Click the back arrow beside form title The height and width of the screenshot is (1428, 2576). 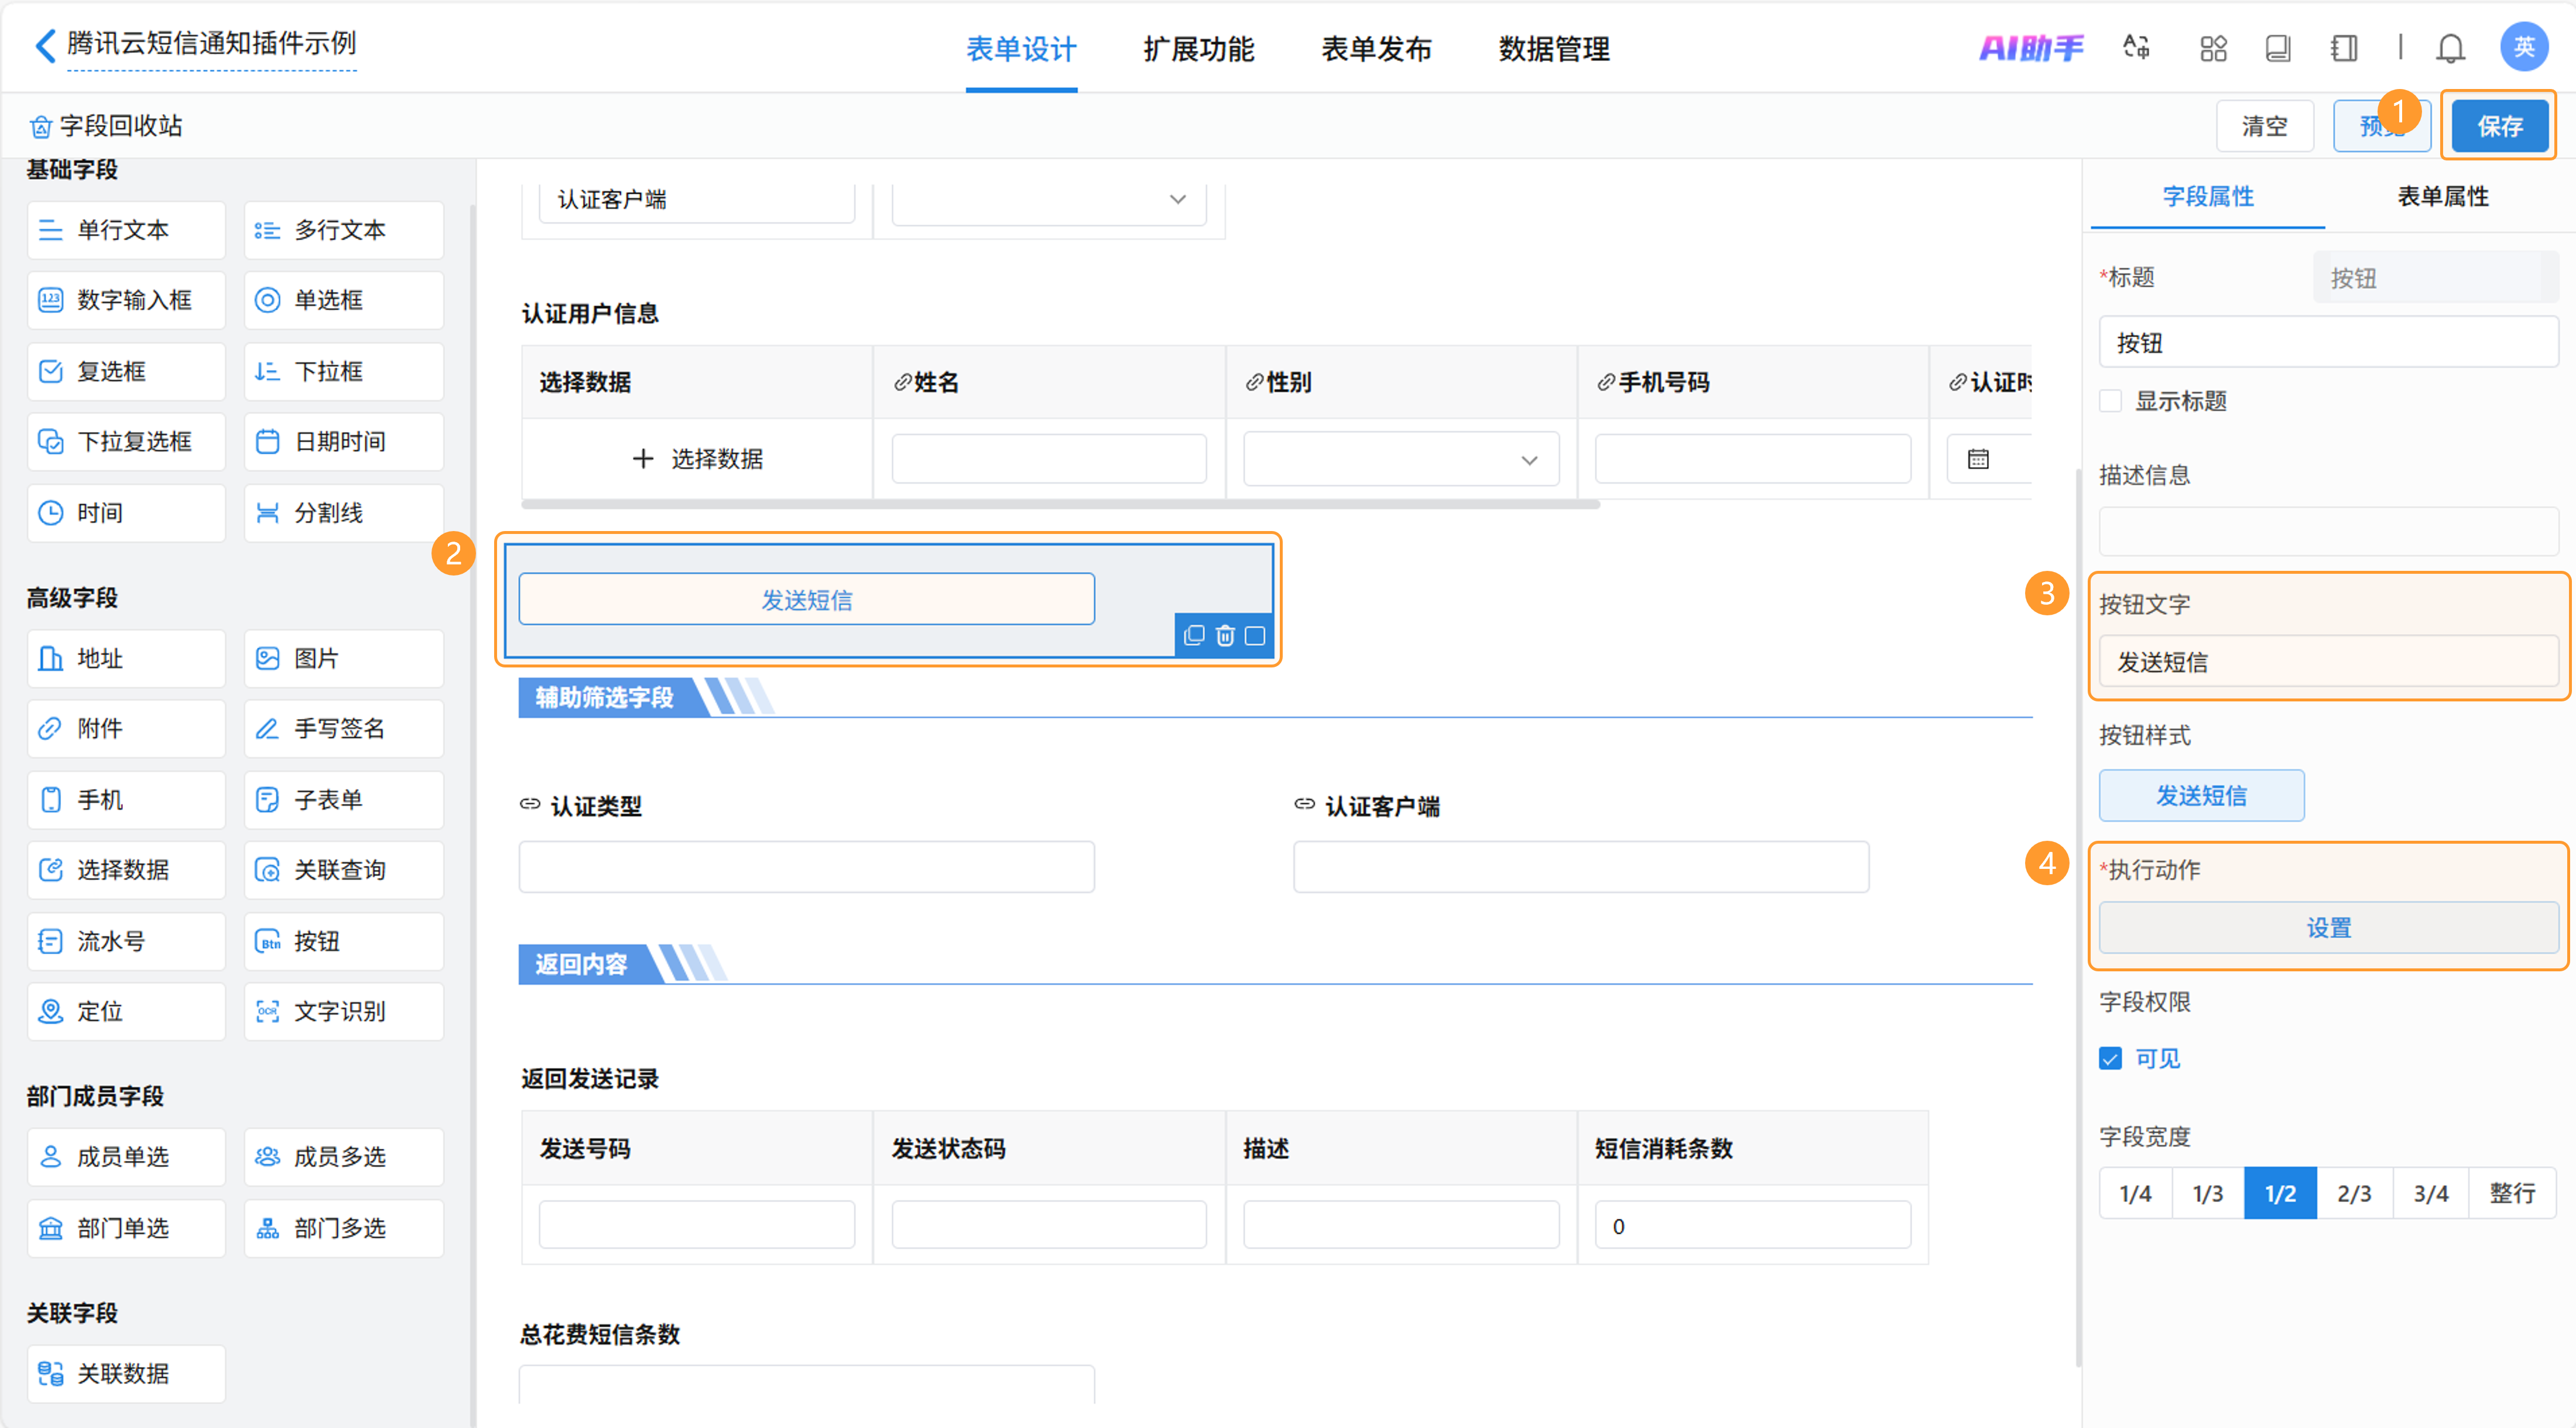pos(45,45)
